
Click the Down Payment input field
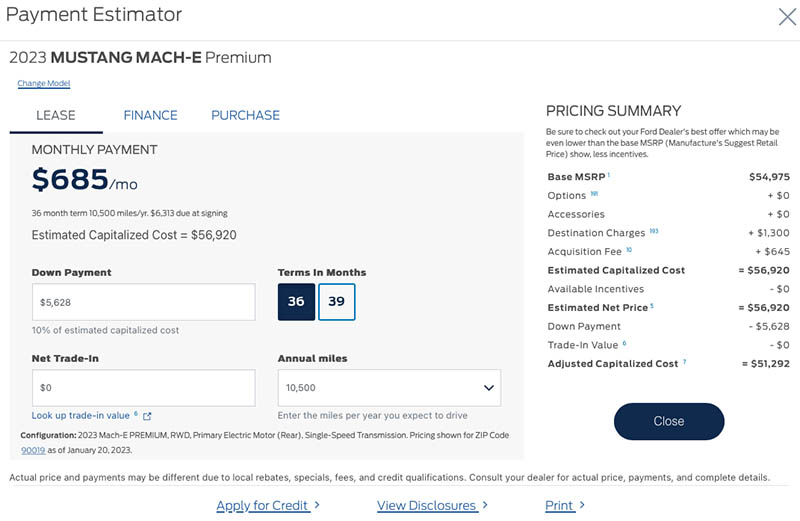(143, 302)
